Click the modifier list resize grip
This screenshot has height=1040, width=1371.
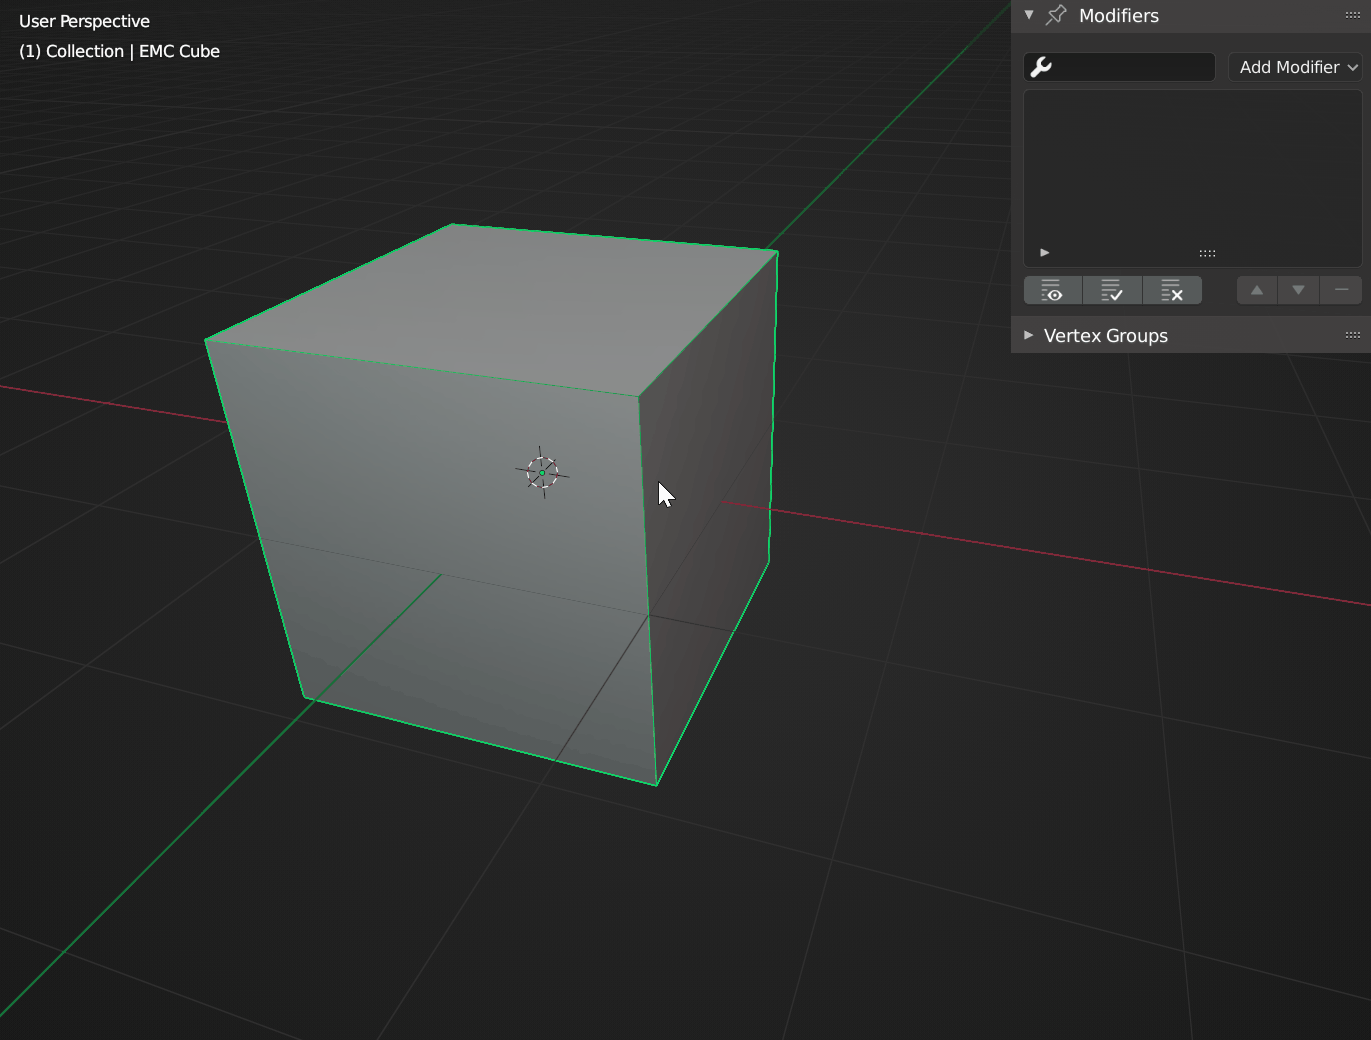tap(1207, 253)
